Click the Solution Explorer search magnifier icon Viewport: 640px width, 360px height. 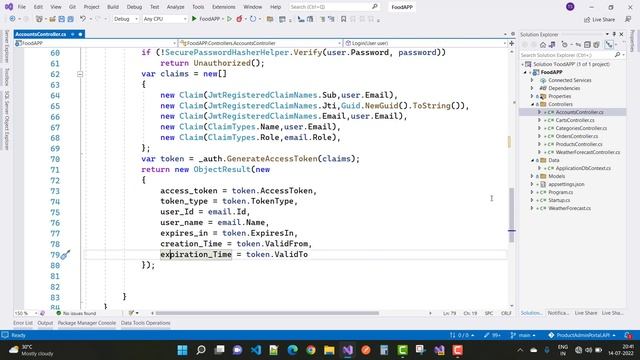click(617, 55)
